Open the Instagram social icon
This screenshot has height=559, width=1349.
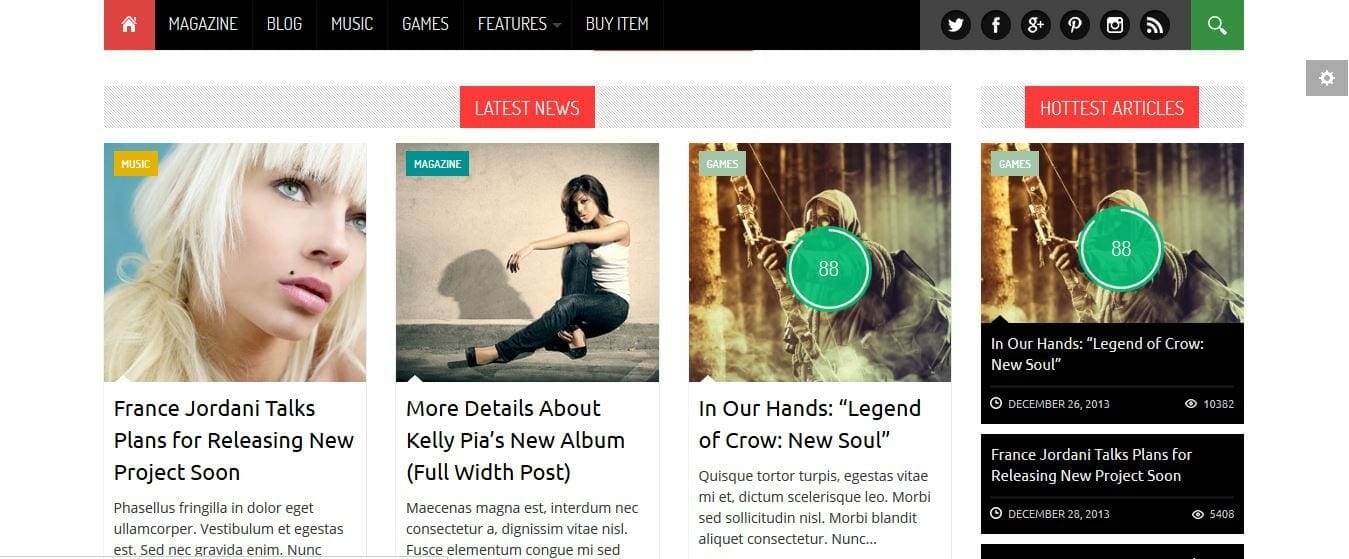(1115, 25)
